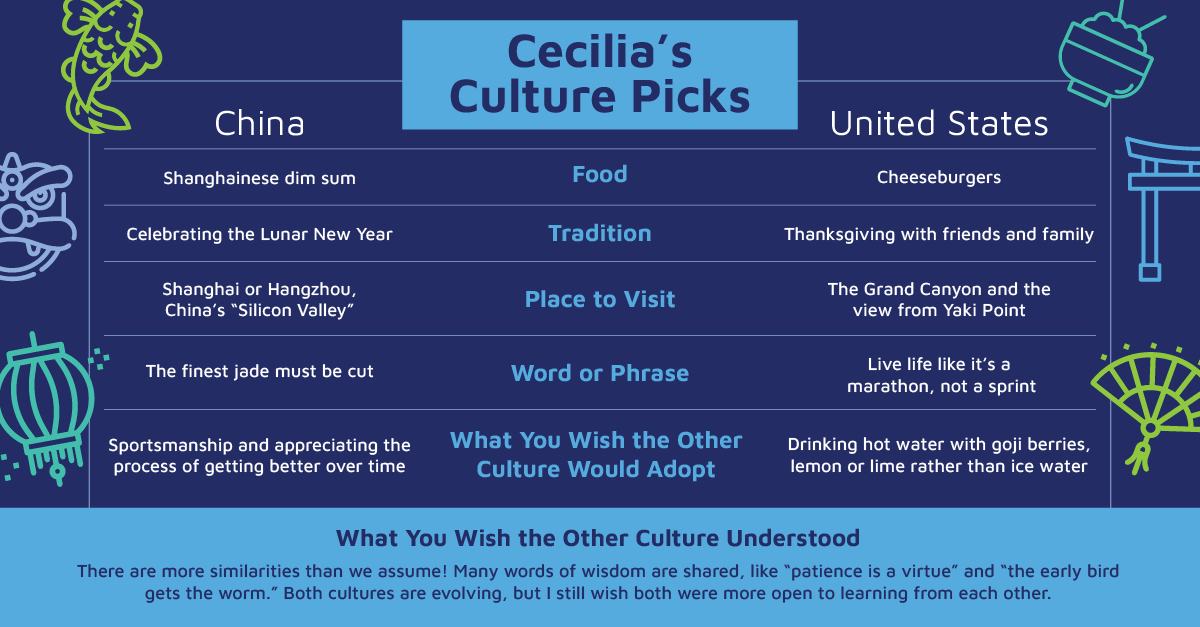This screenshot has width=1200, height=627.
Task: Click Celebrating the Lunar New Year text
Action: pyautogui.click(x=259, y=235)
